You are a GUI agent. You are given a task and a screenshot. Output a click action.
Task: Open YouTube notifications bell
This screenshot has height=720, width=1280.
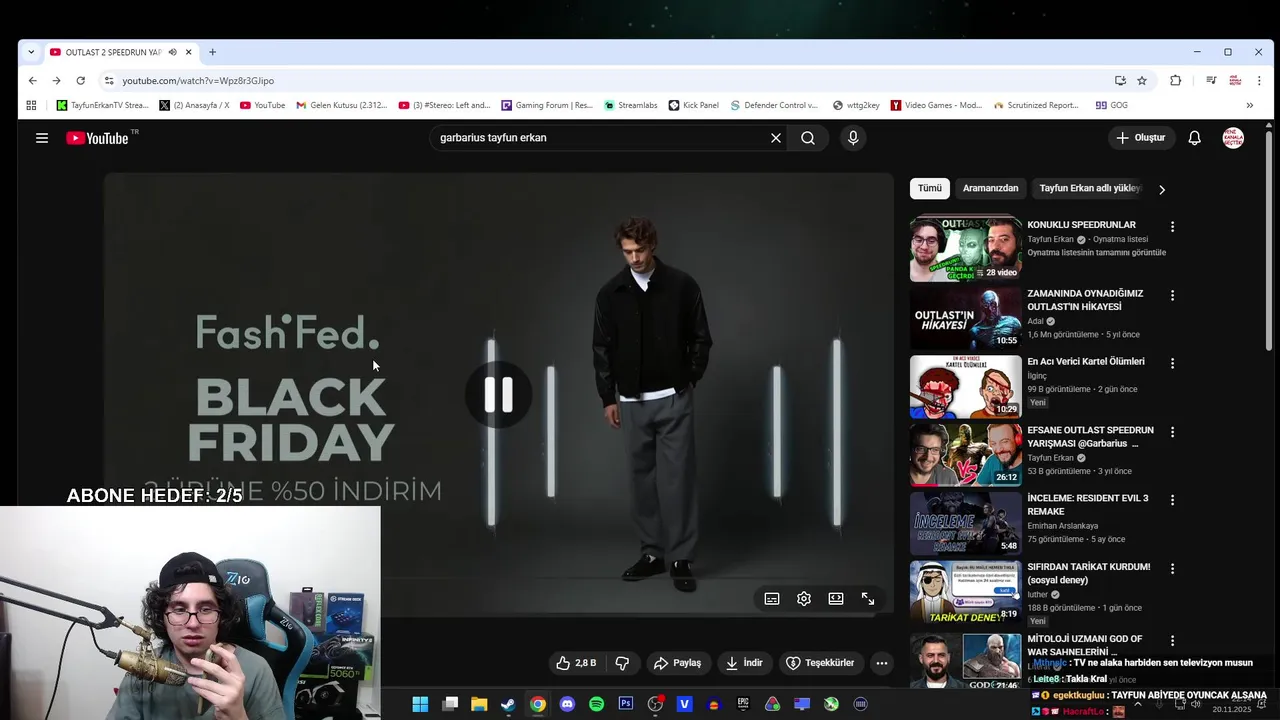pos(1194,138)
